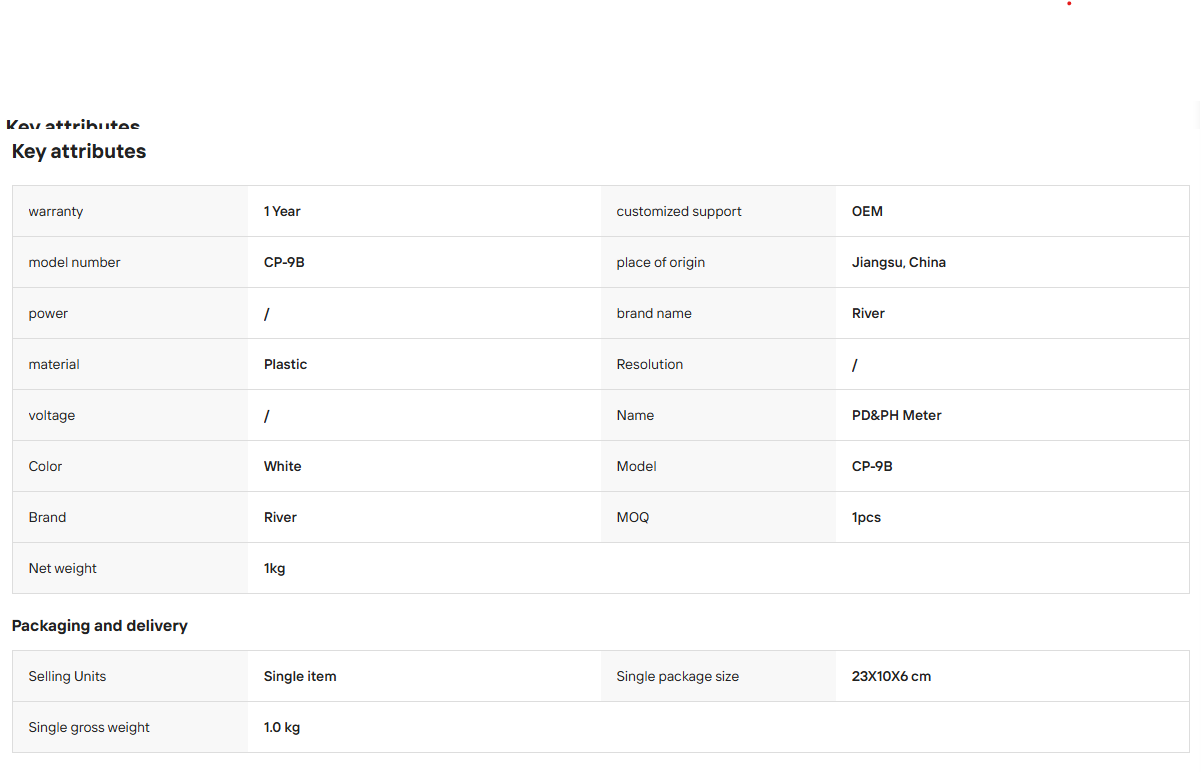Select the Net weight value 1kg
The width and height of the screenshot is (1201, 772).
pyautogui.click(x=274, y=568)
